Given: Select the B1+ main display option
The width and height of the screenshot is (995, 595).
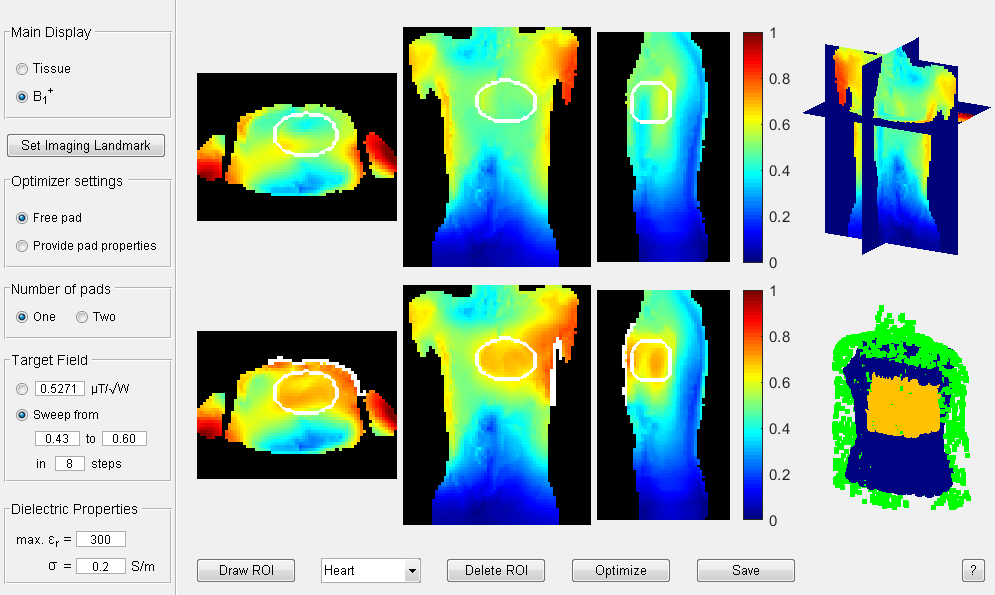Looking at the screenshot, I should coord(22,97).
